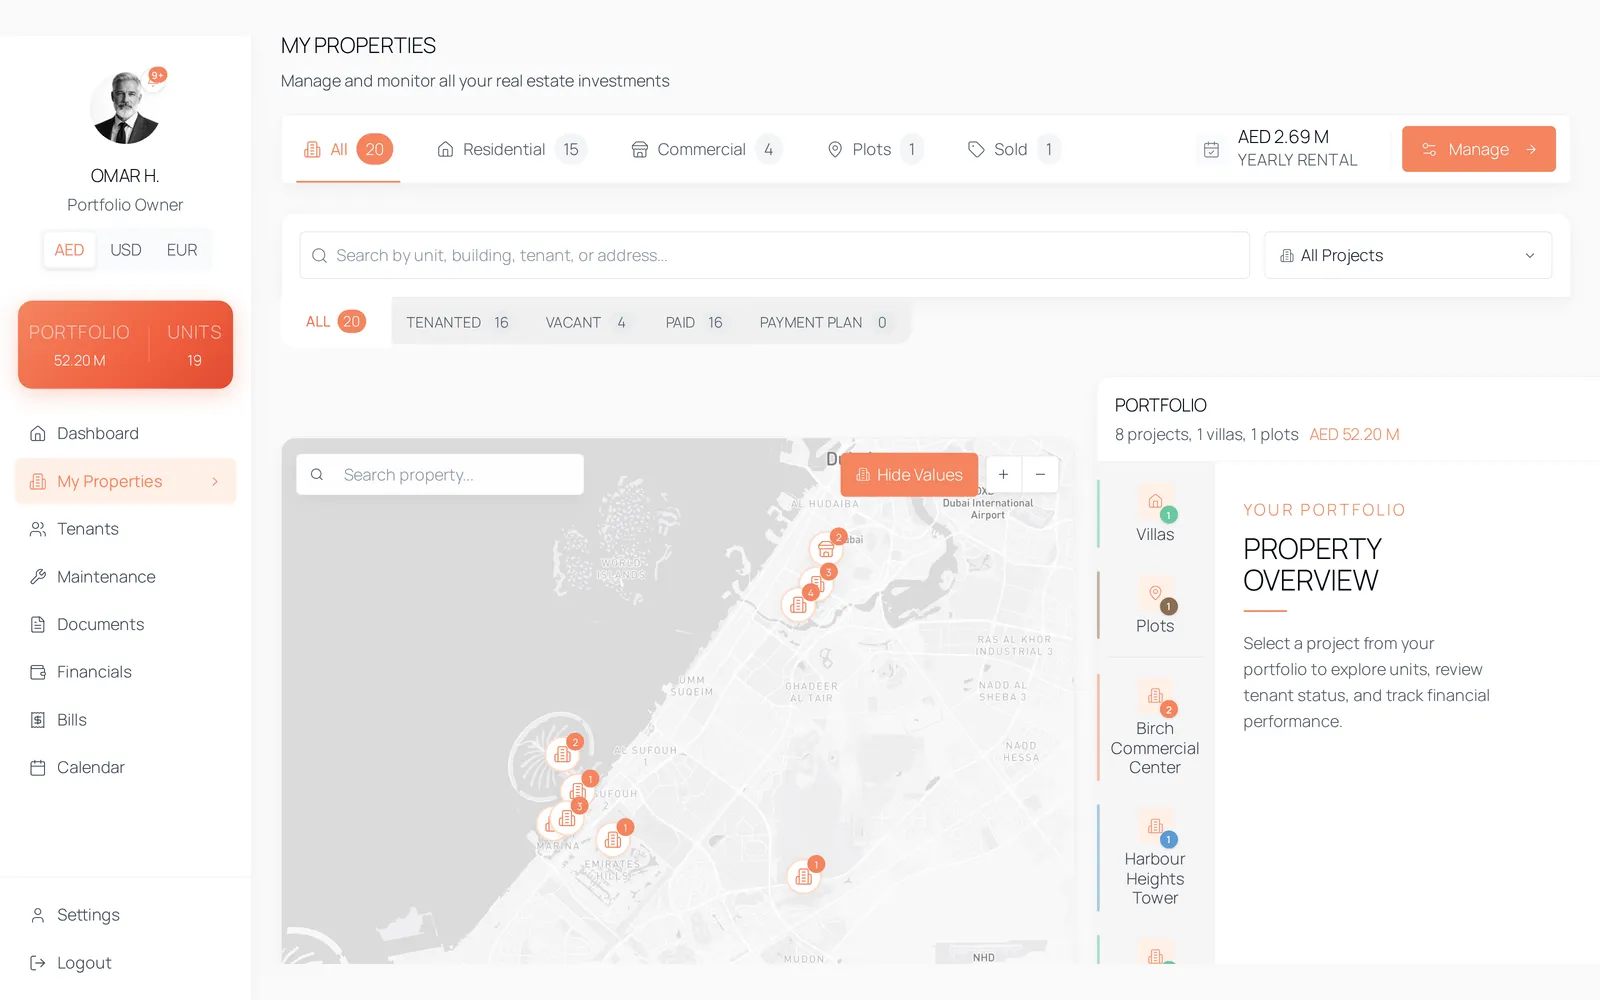This screenshot has width=1600, height=1000.
Task: Switch currency to AED
Action: [x=69, y=250]
